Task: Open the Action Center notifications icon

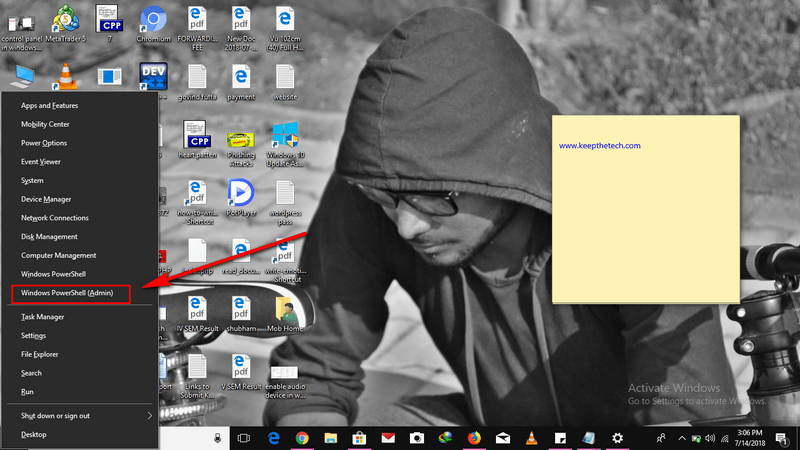Action: (781, 438)
